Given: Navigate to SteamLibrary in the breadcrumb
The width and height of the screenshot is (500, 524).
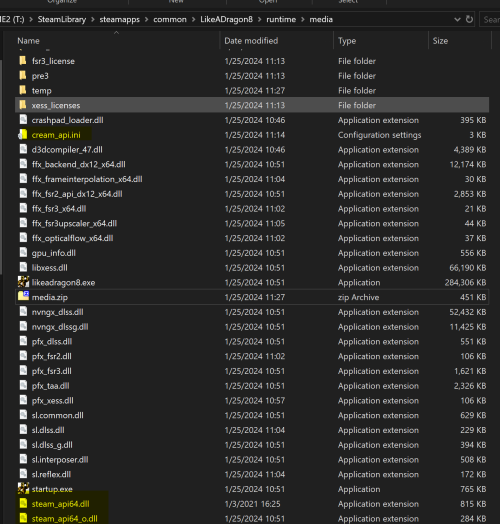Looking at the screenshot, I should click(x=61, y=19).
